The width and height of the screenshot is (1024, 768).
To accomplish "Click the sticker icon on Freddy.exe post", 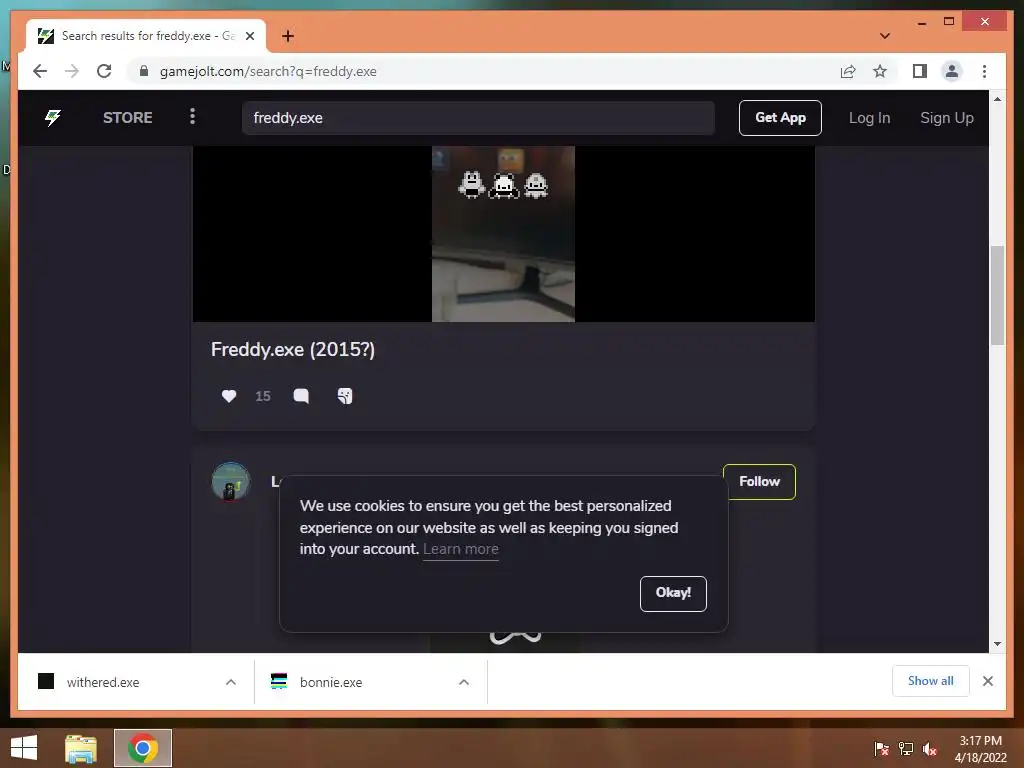I will pyautogui.click(x=345, y=396).
